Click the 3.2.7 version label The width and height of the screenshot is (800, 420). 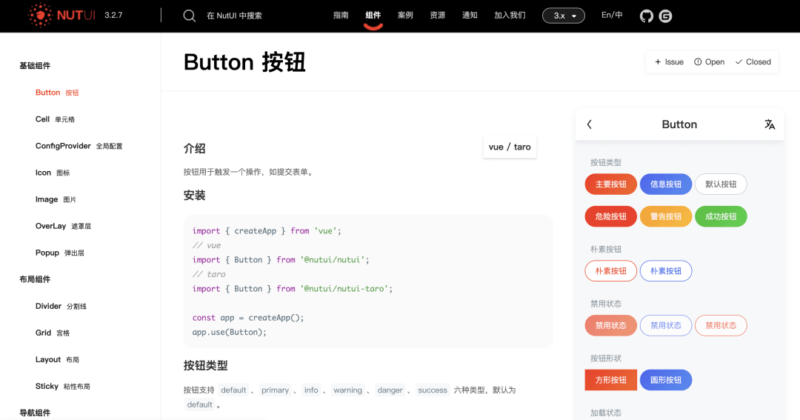(113, 15)
